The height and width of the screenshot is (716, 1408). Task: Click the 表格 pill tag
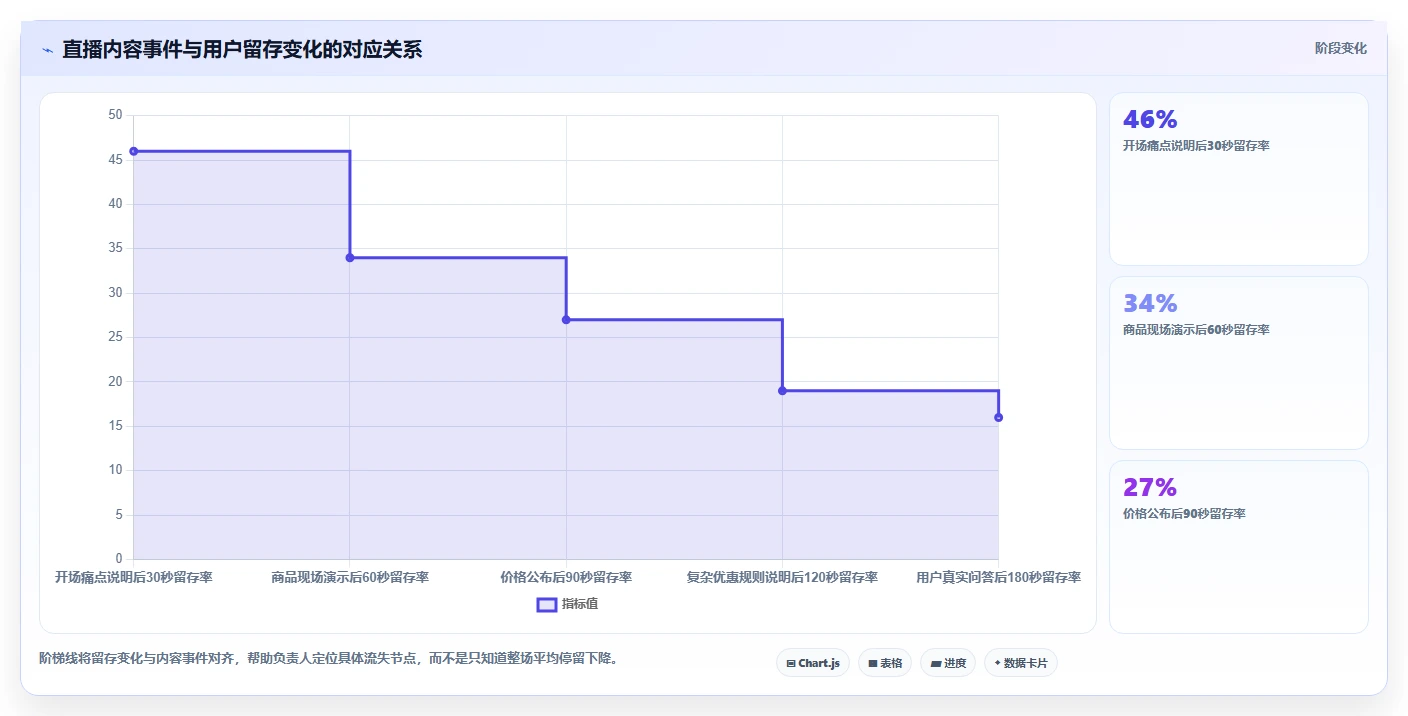point(885,663)
